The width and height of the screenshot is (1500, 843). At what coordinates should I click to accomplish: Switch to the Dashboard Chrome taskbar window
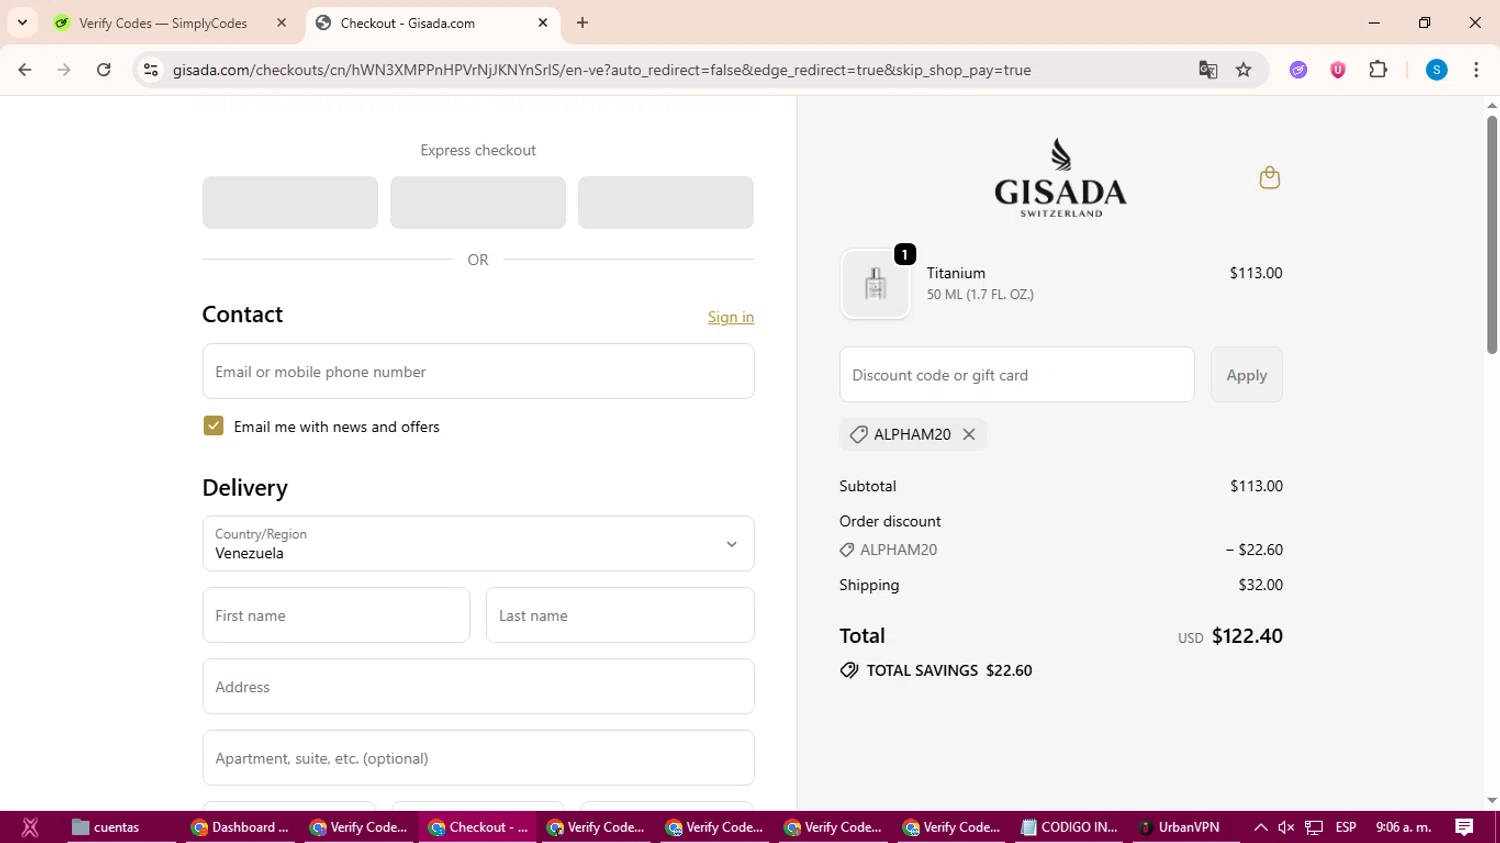click(x=241, y=827)
